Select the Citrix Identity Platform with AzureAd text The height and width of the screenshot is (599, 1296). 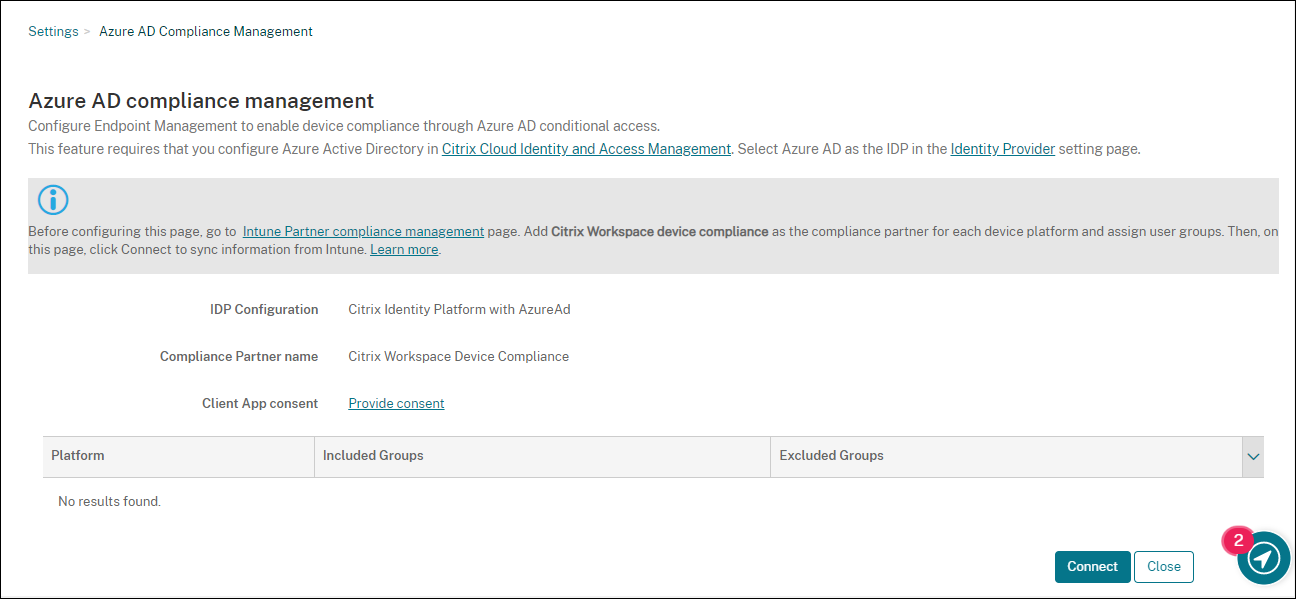click(459, 310)
